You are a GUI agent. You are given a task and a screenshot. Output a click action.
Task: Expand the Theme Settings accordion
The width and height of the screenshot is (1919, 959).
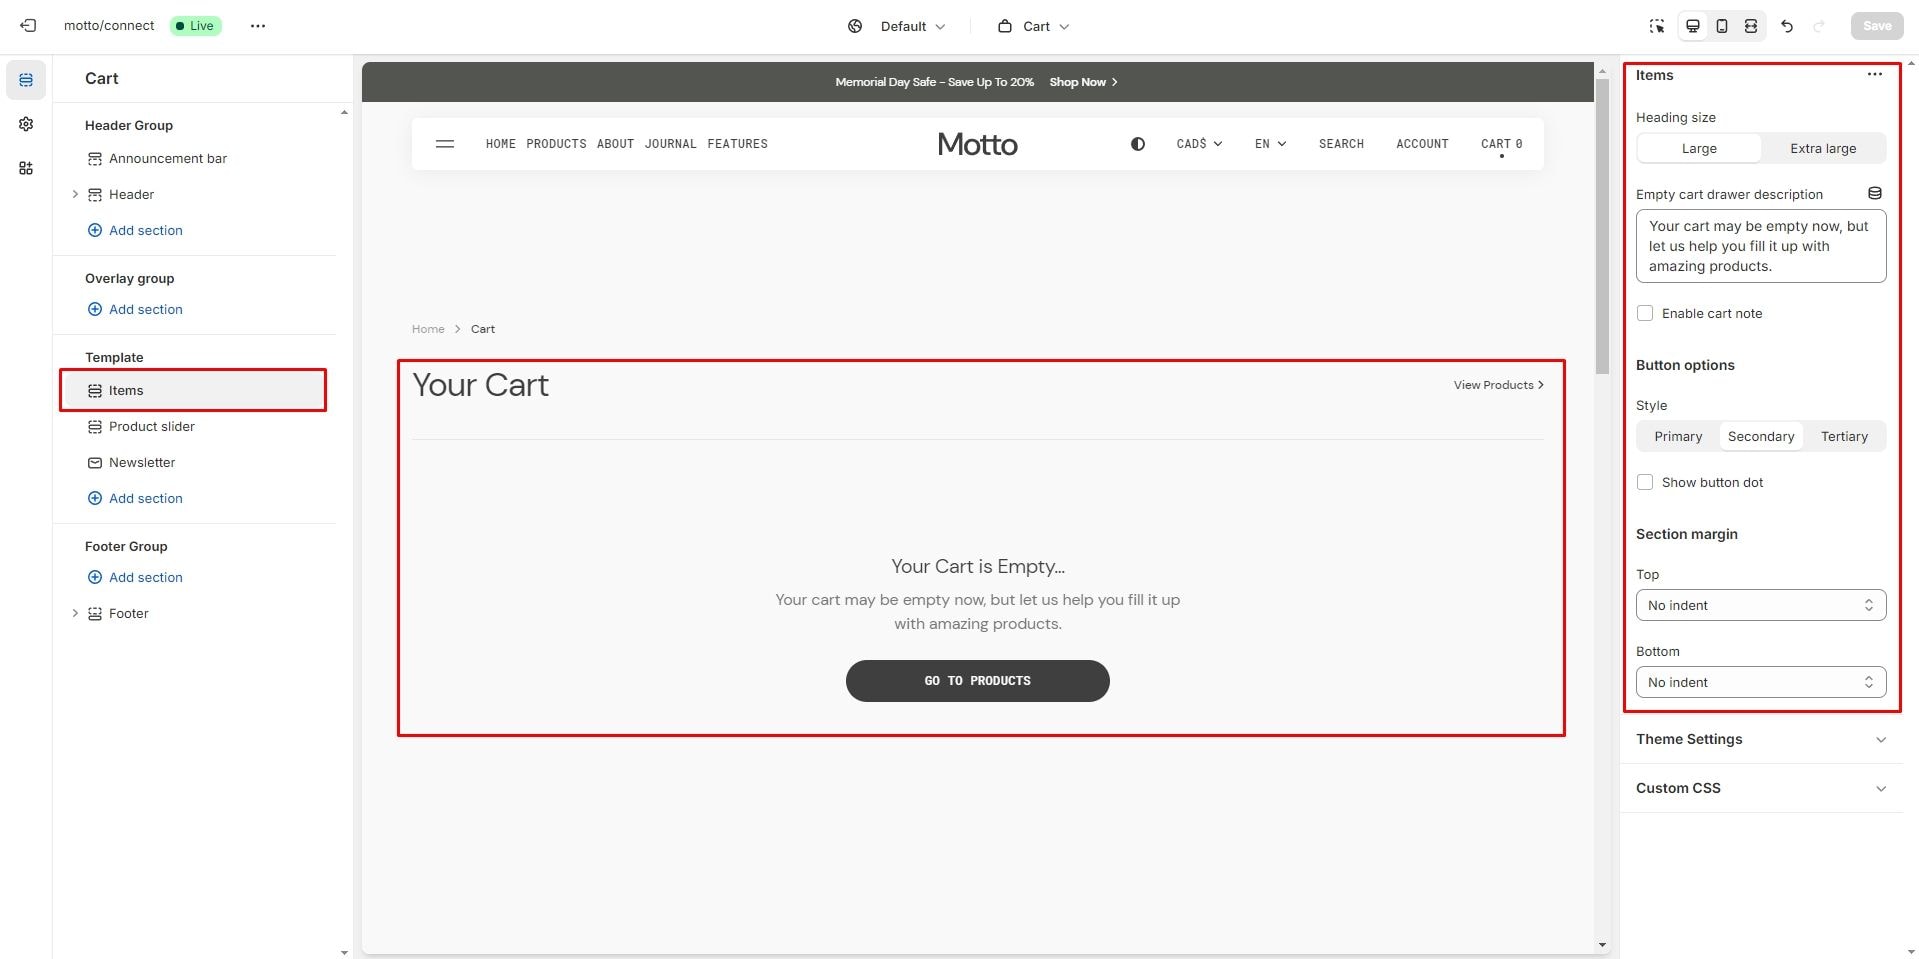point(1760,739)
